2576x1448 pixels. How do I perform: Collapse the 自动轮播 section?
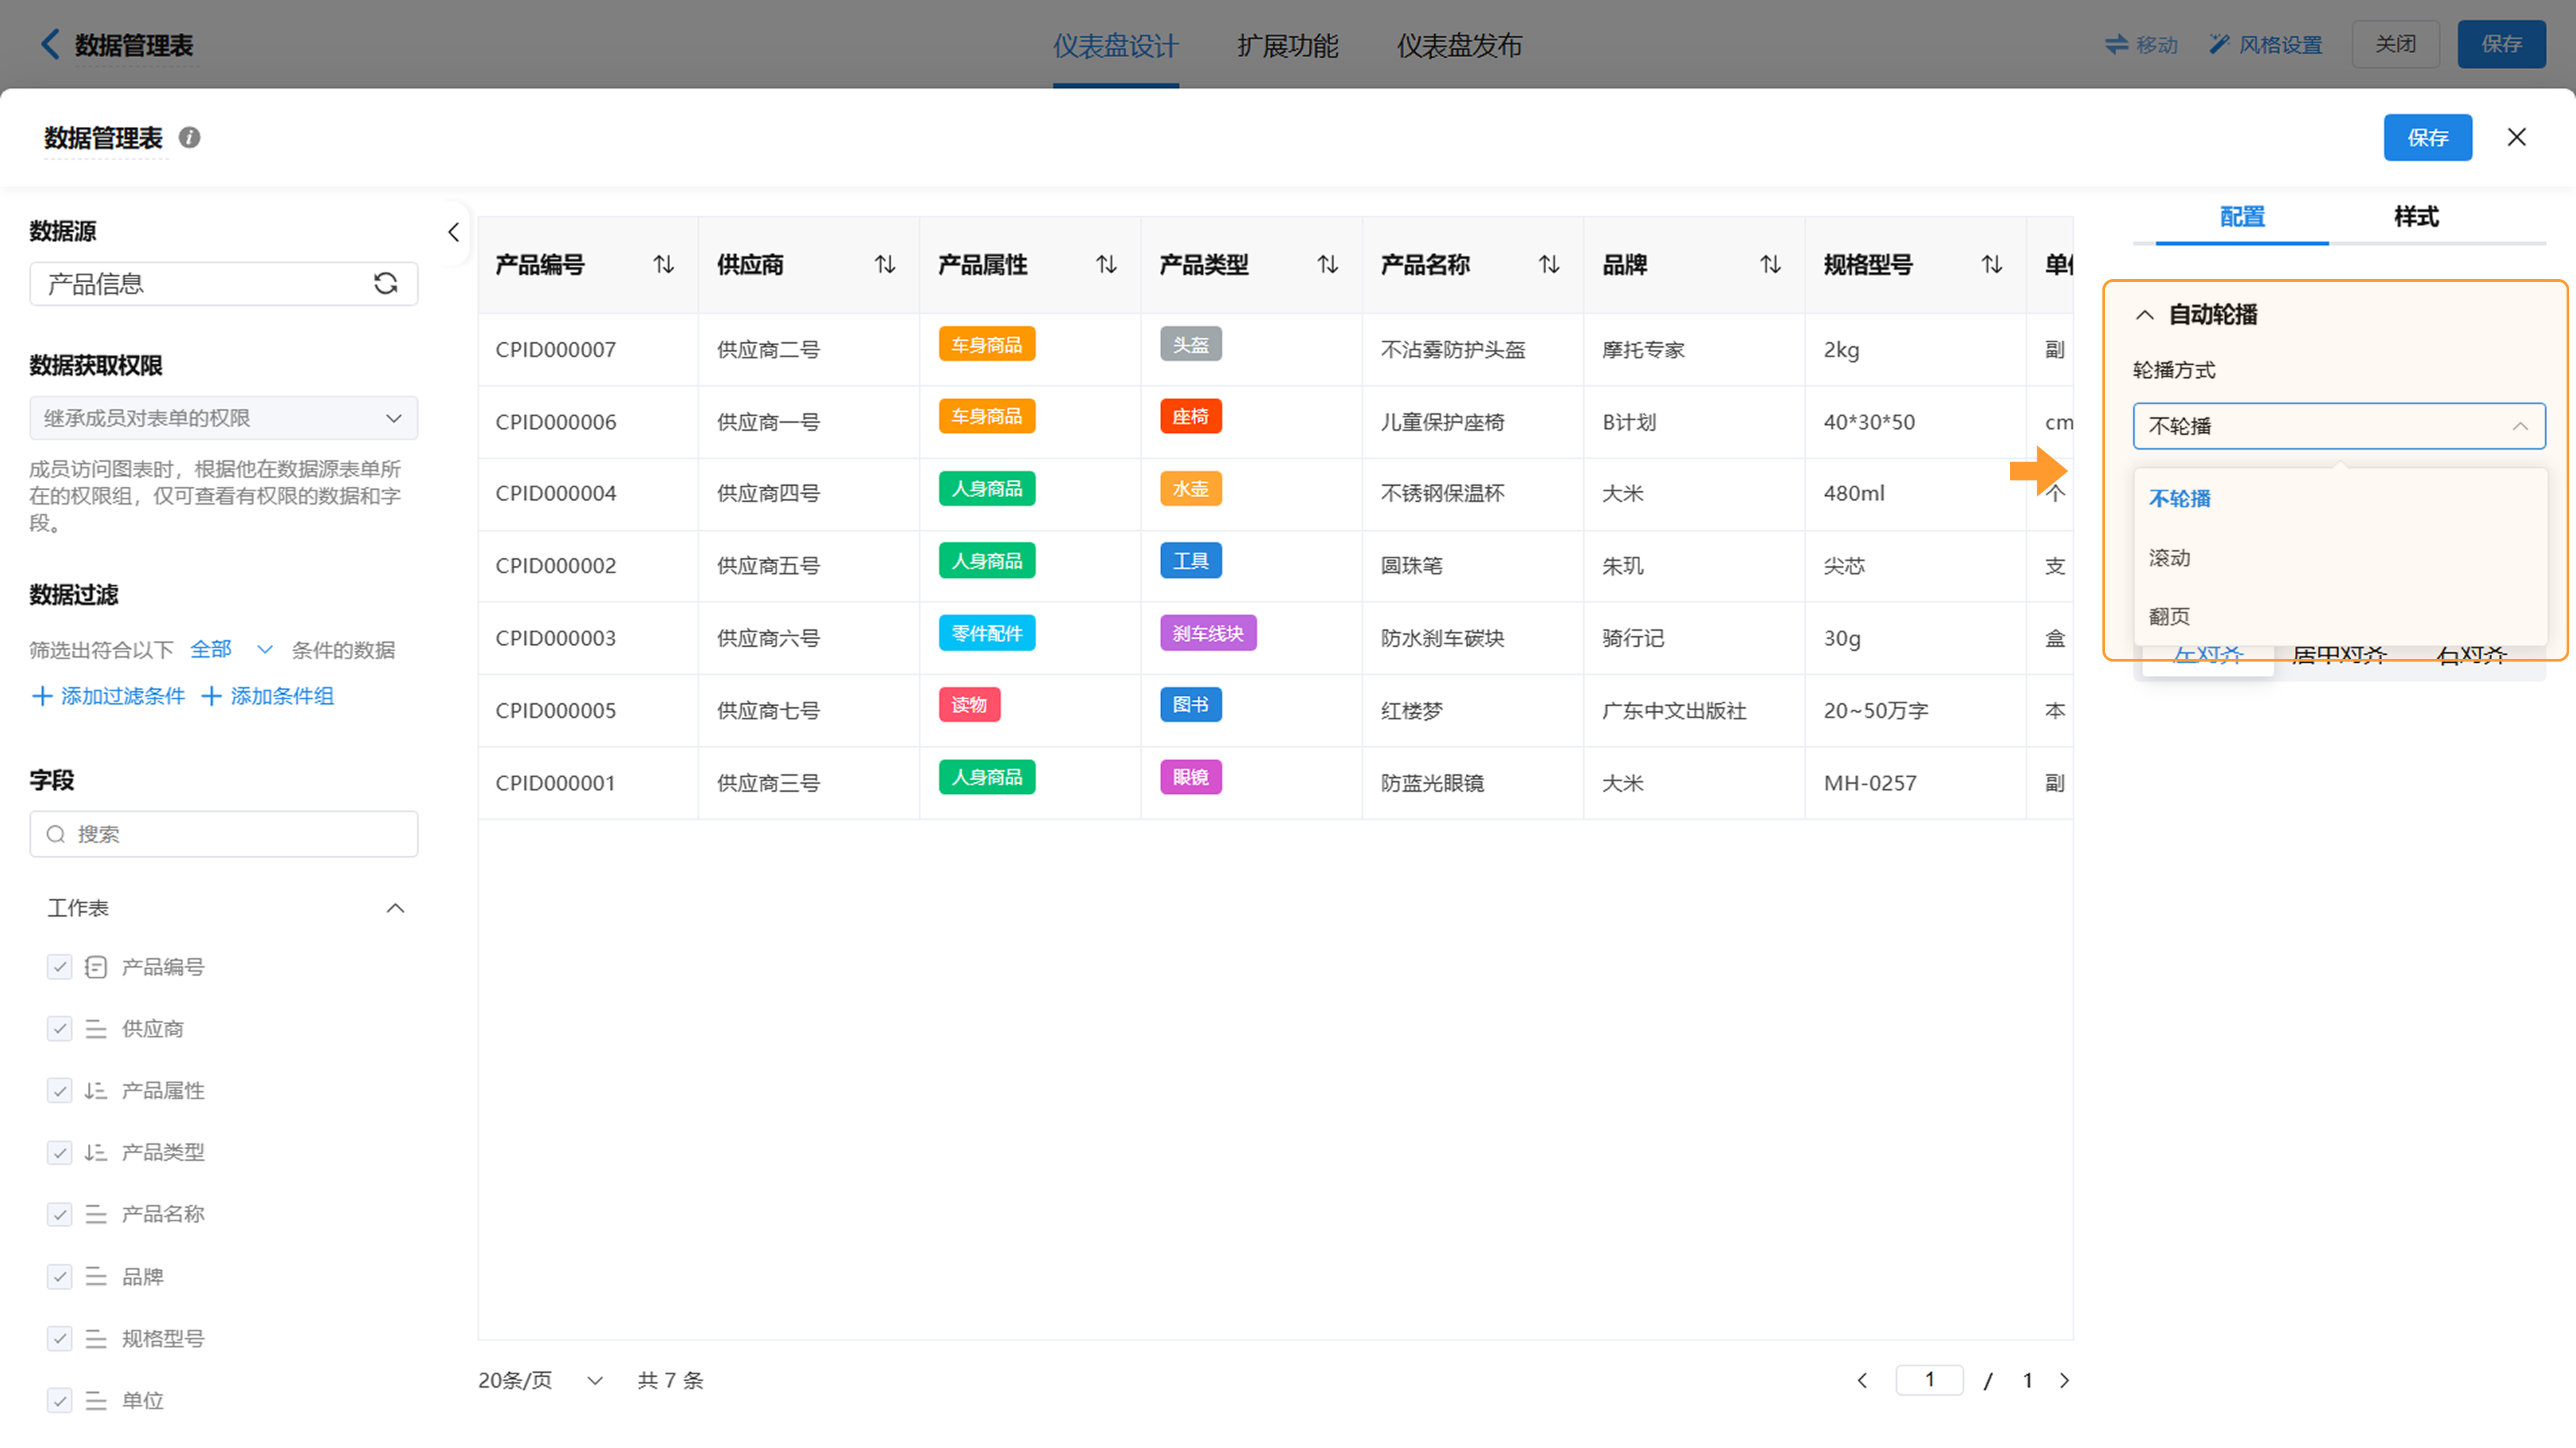click(x=2145, y=315)
